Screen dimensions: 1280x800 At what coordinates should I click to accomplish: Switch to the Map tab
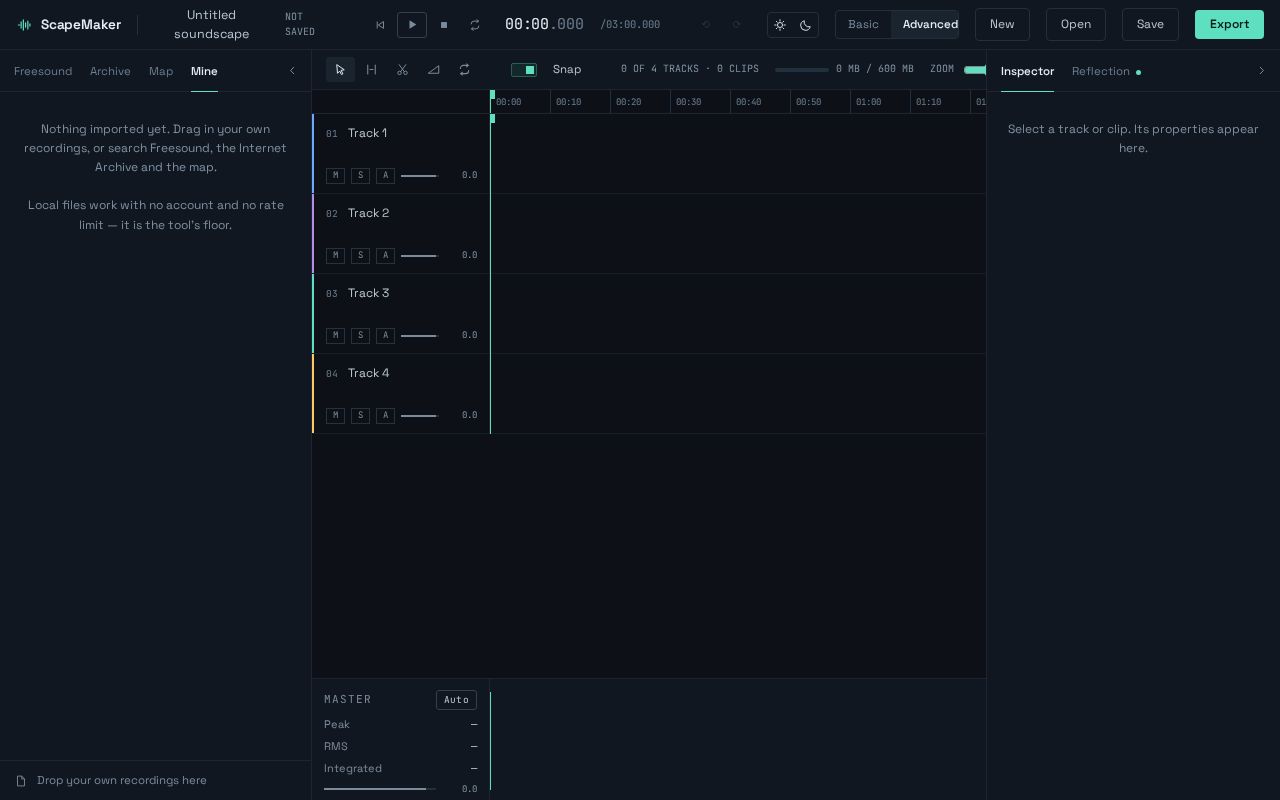point(161,71)
